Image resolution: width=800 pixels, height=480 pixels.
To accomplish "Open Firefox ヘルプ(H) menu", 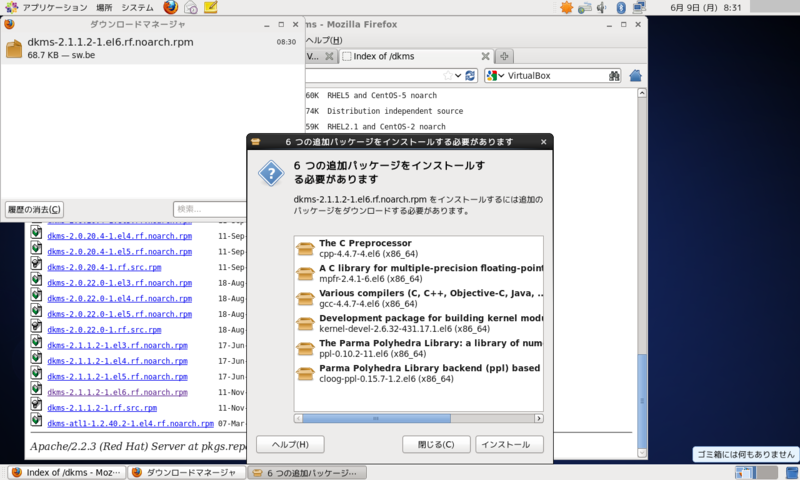I will pyautogui.click(x=323, y=40).
